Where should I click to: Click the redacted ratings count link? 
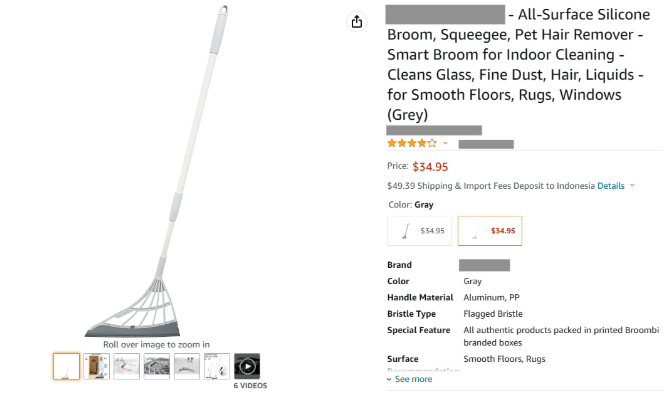pos(486,144)
